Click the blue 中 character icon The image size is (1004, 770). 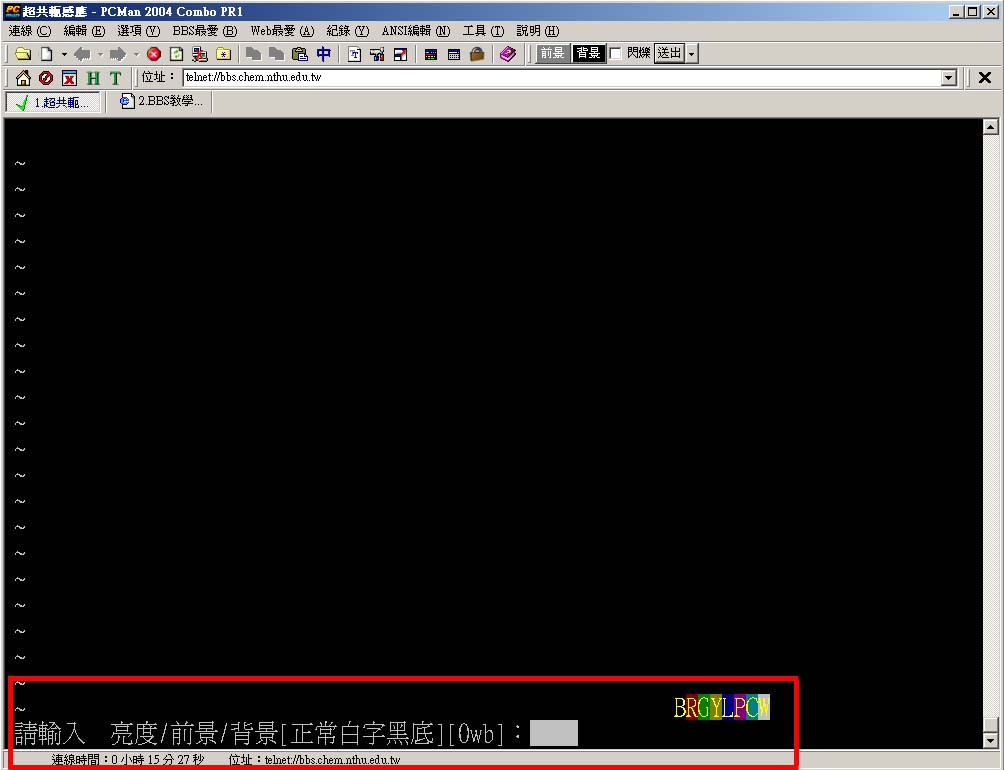[323, 54]
